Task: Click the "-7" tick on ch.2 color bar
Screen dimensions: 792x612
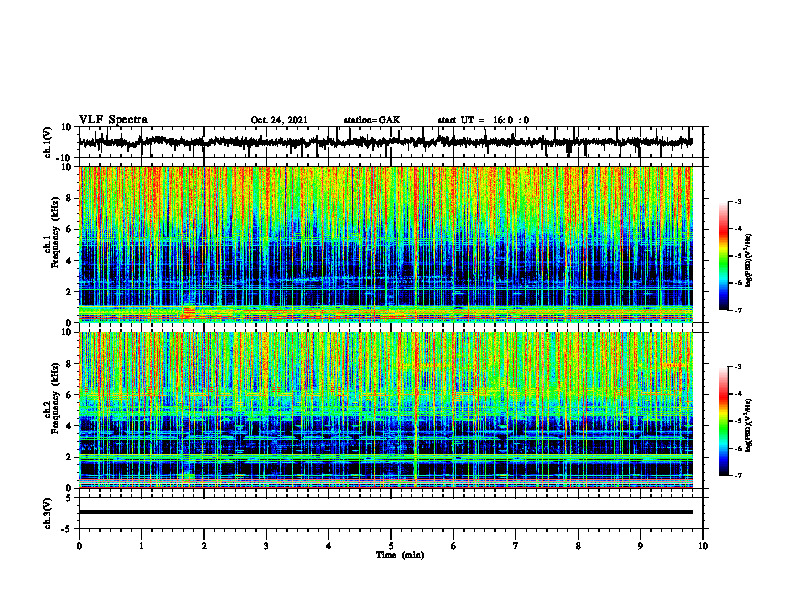Action: (x=738, y=476)
